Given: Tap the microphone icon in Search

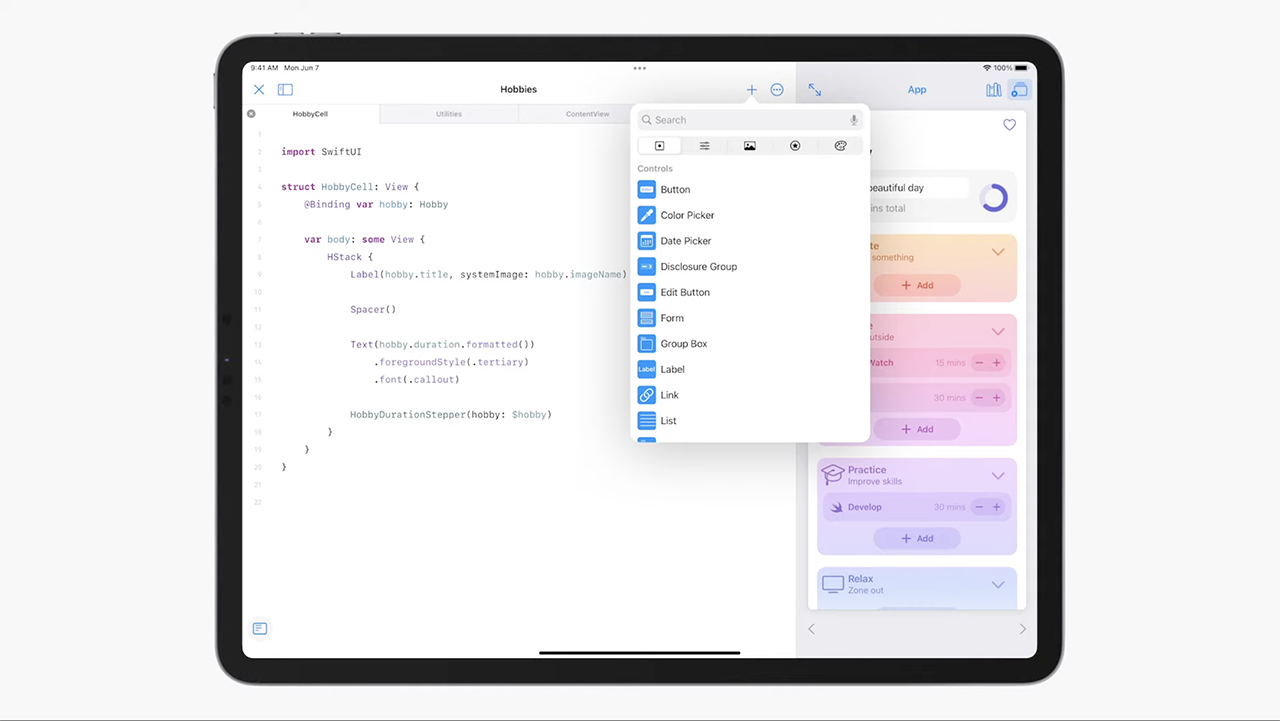Looking at the screenshot, I should coord(854,120).
